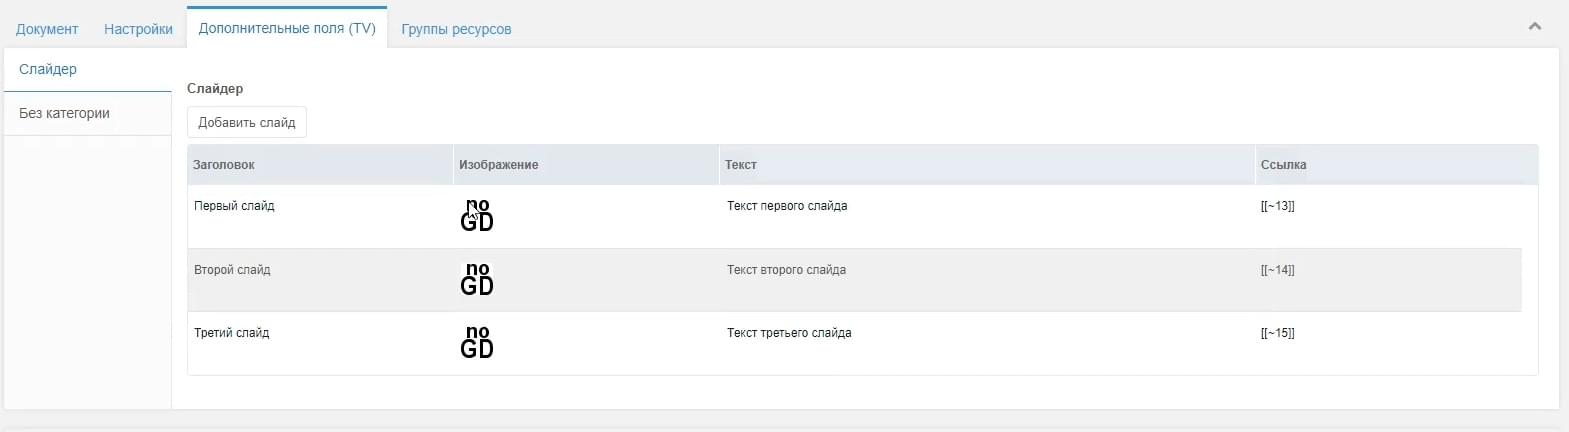The height and width of the screenshot is (432, 1569).
Task: Click the [[~14]] link cell
Action: point(1277,270)
